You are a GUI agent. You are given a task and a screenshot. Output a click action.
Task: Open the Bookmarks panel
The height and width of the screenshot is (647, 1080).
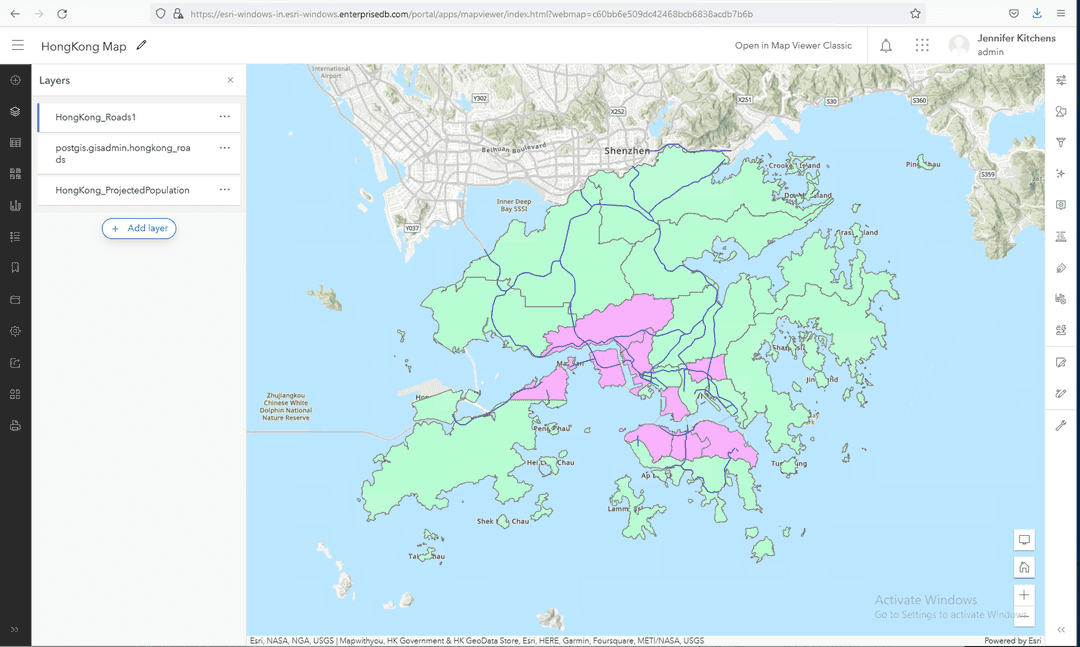16,267
